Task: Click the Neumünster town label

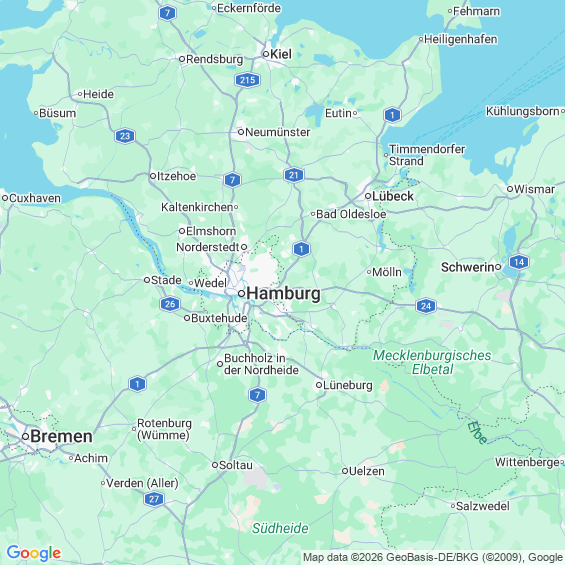Action: click(277, 132)
